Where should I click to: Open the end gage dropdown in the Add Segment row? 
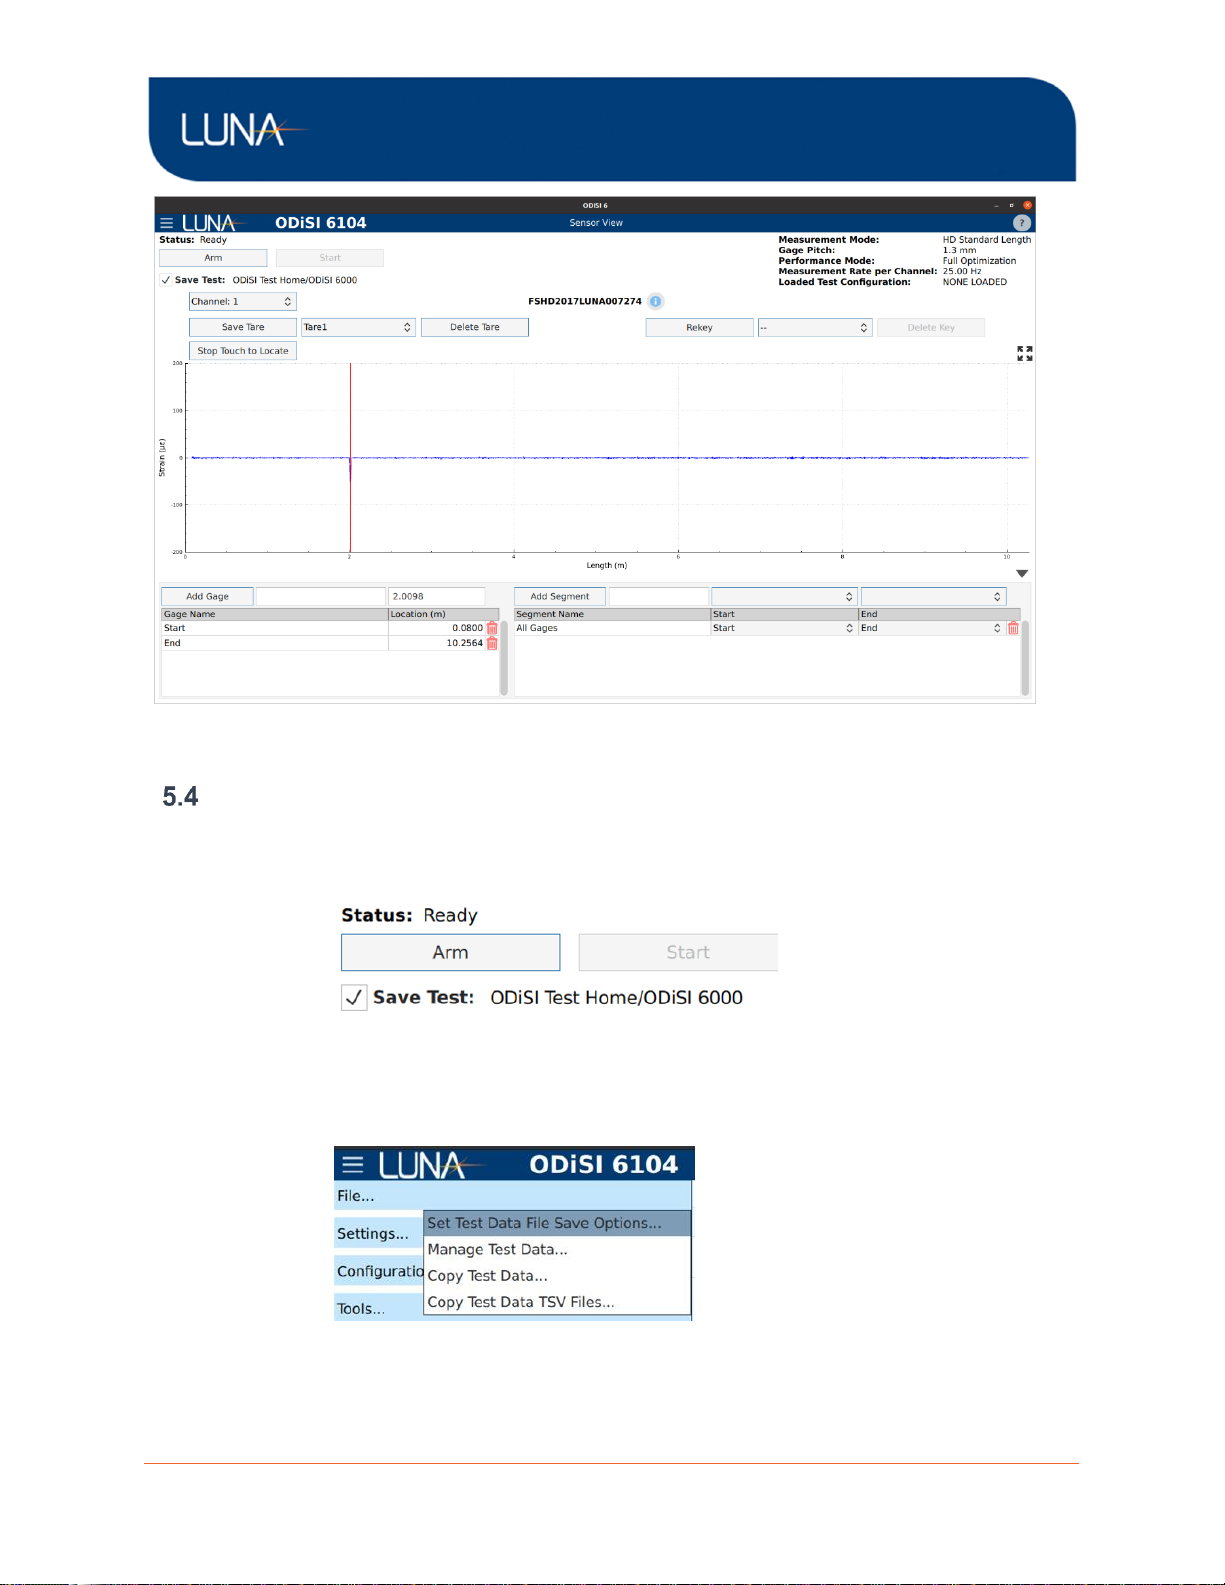pos(933,596)
